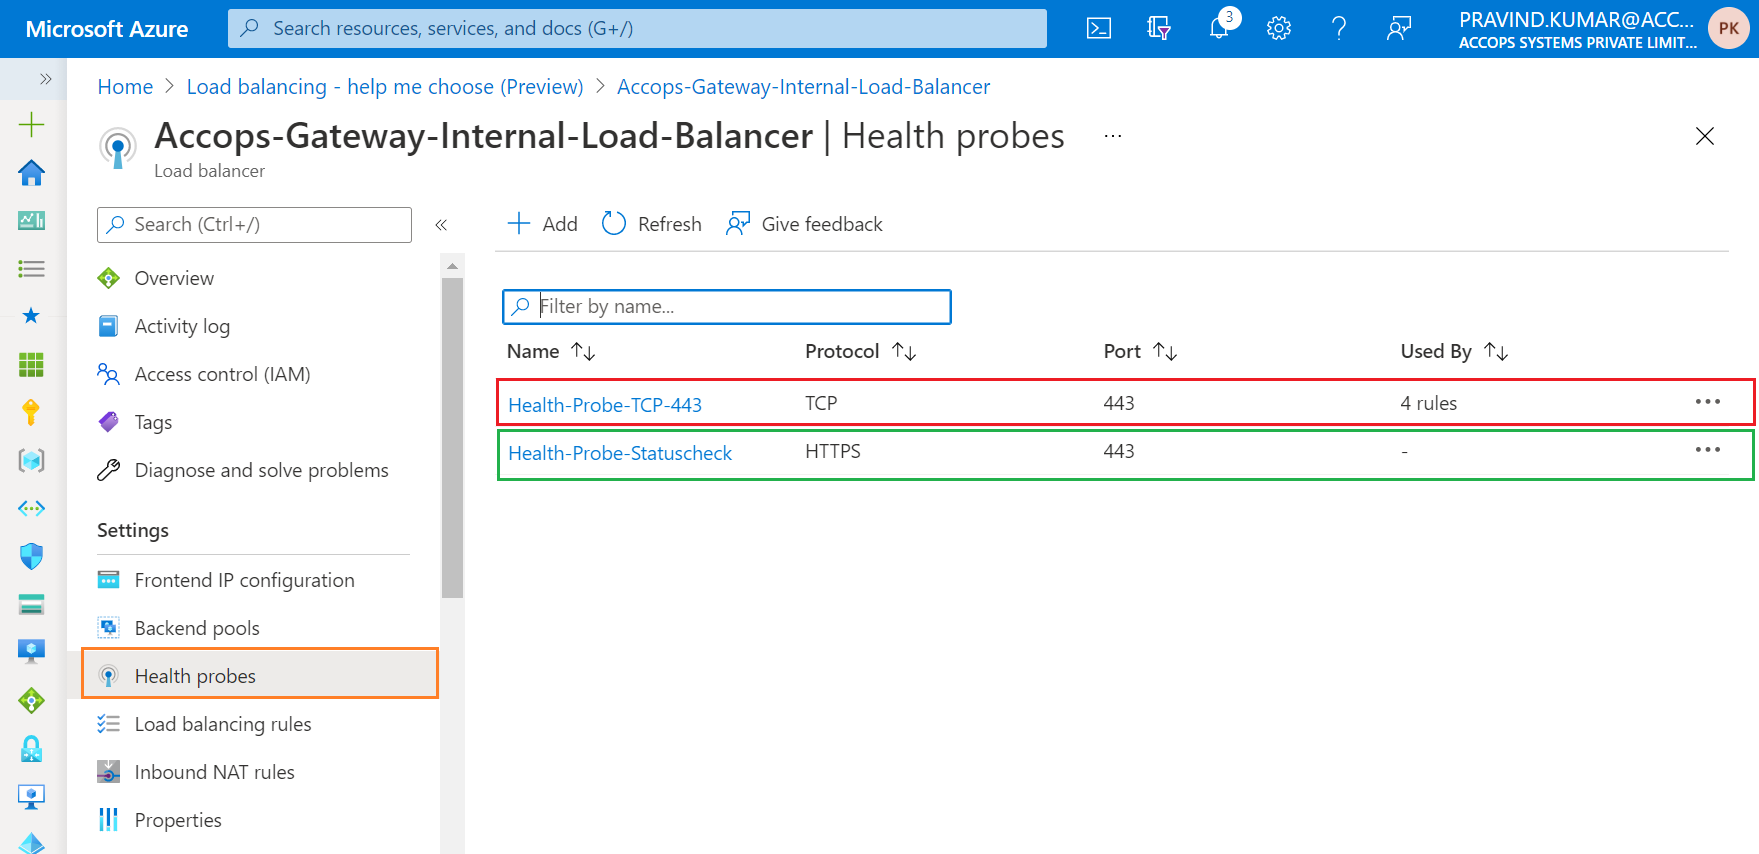Open Inbound NAT rules settings
This screenshot has height=854, width=1759.
(x=214, y=772)
